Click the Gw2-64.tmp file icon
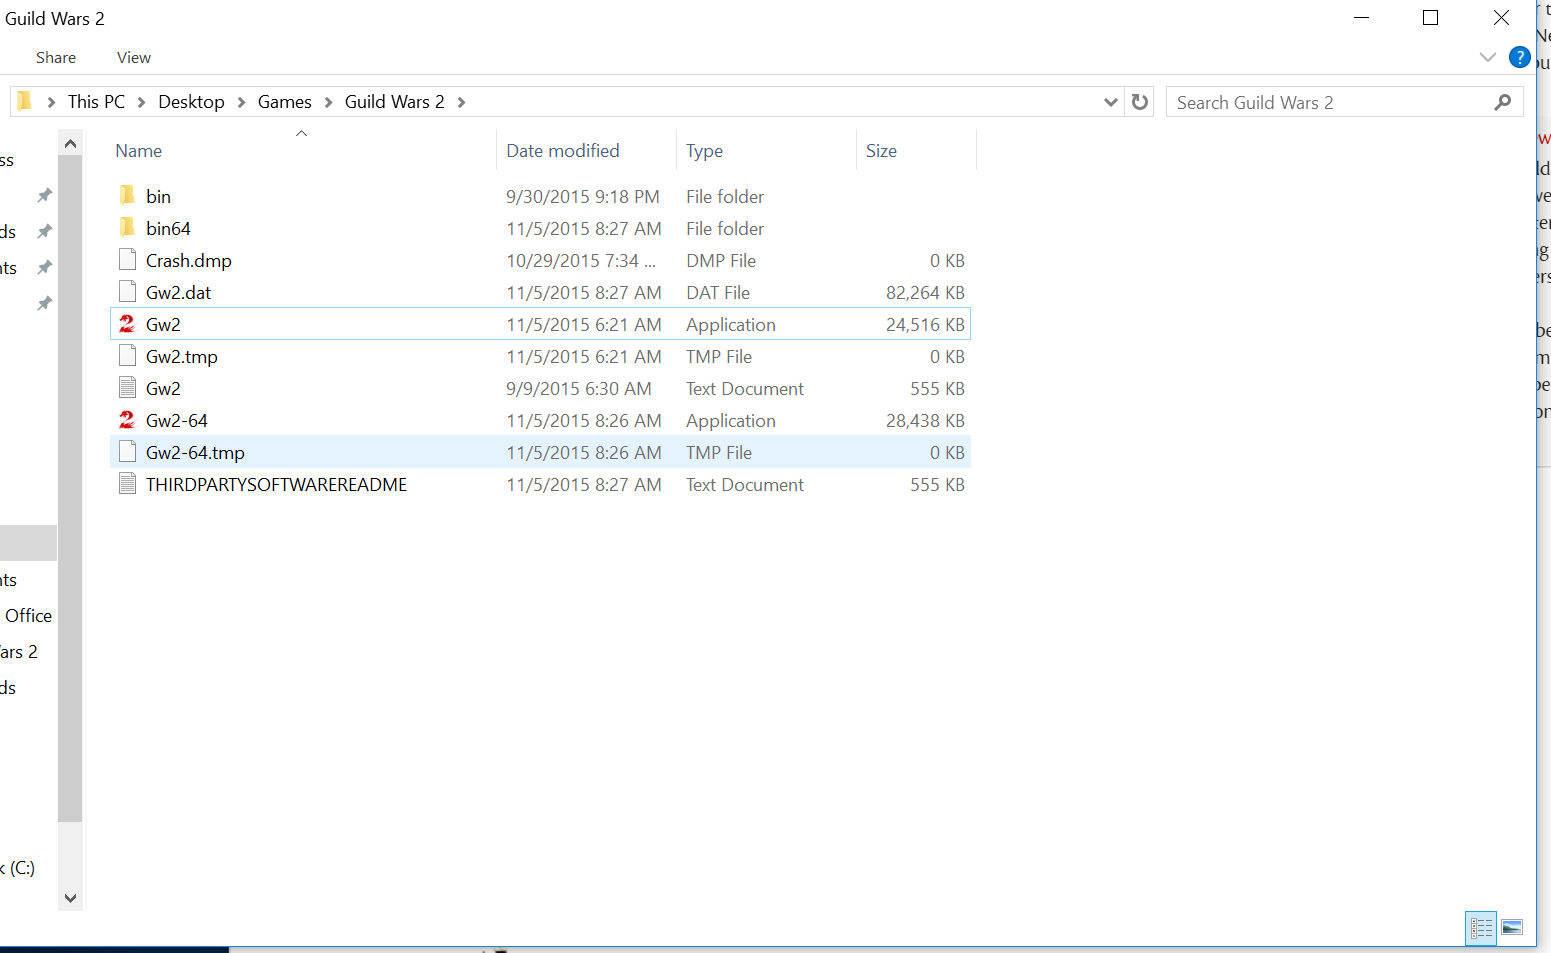The height and width of the screenshot is (953, 1551). (x=127, y=452)
